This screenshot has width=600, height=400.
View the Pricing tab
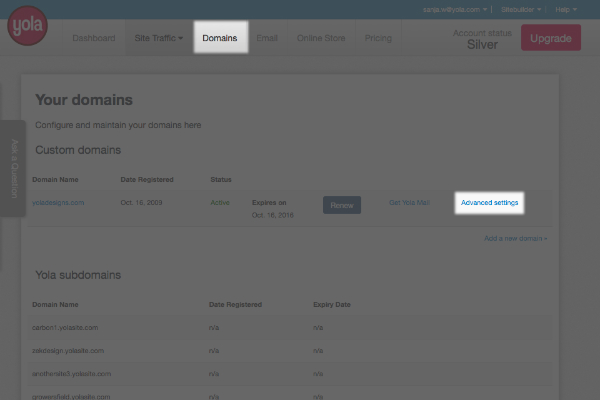click(378, 38)
